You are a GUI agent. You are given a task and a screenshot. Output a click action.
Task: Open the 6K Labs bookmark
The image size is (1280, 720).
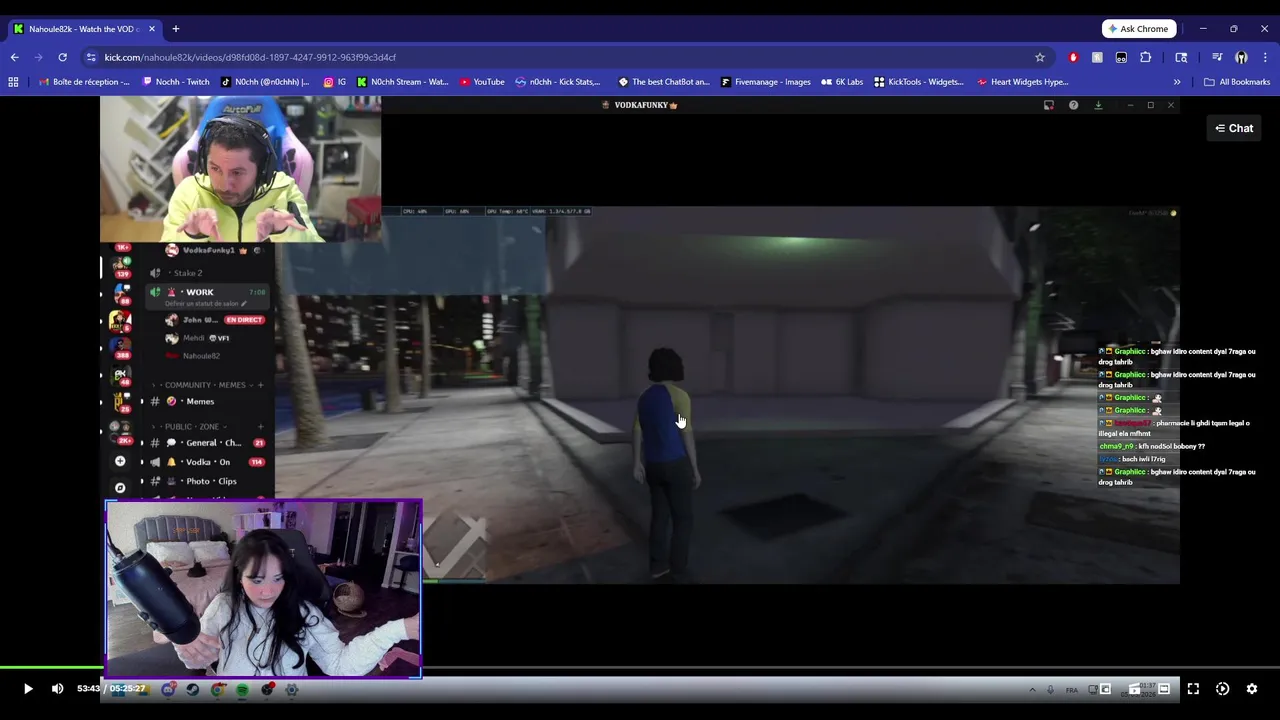click(842, 82)
